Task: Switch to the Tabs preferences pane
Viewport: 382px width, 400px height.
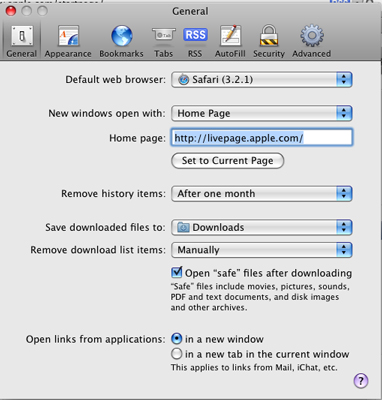Action: 163,41
